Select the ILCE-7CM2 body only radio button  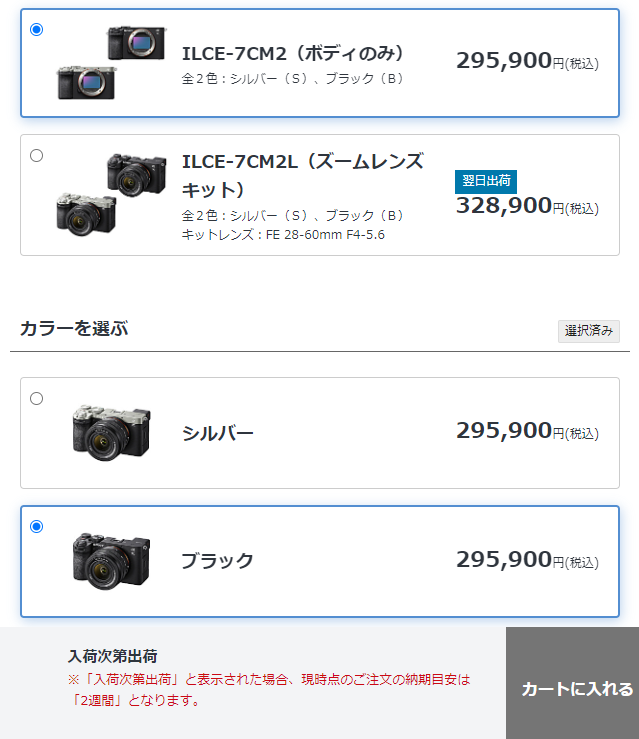(x=36, y=30)
